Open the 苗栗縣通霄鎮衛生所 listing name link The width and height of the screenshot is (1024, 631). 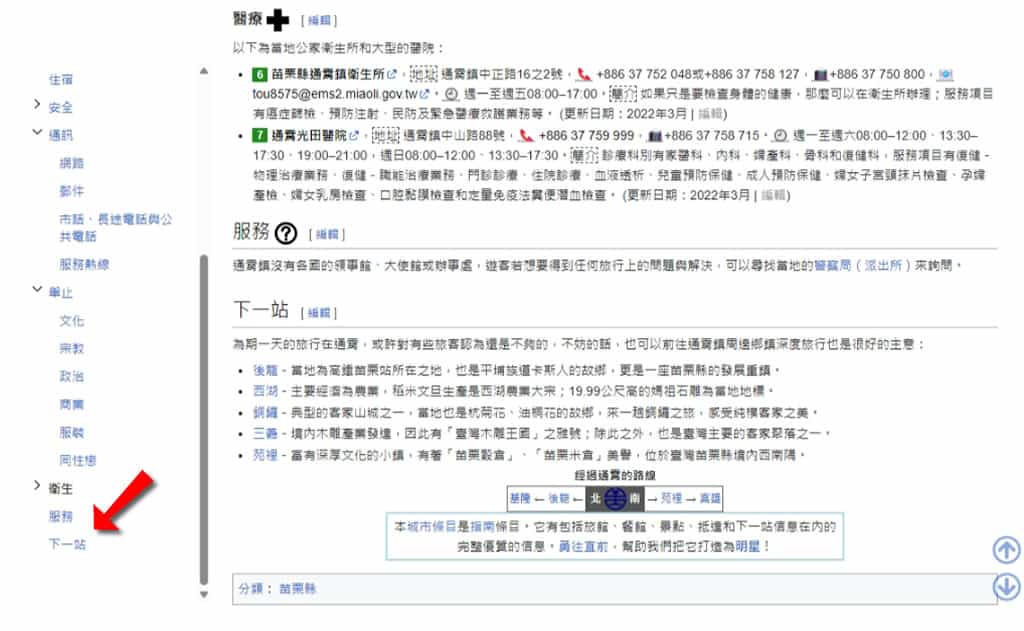click(x=328, y=74)
